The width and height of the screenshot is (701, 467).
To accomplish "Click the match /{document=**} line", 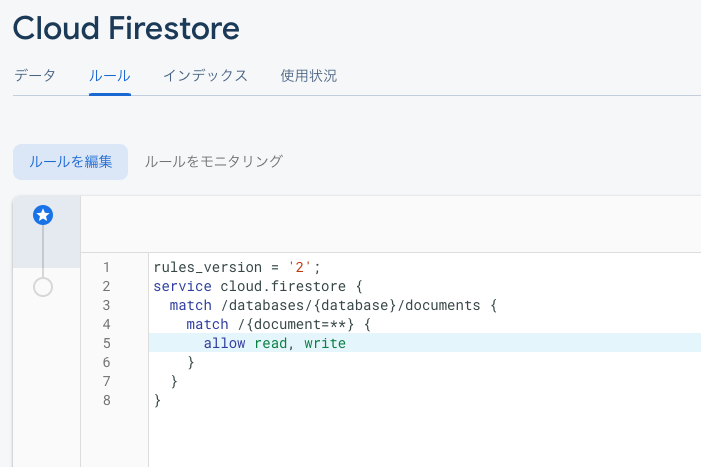I will click(x=279, y=324).
